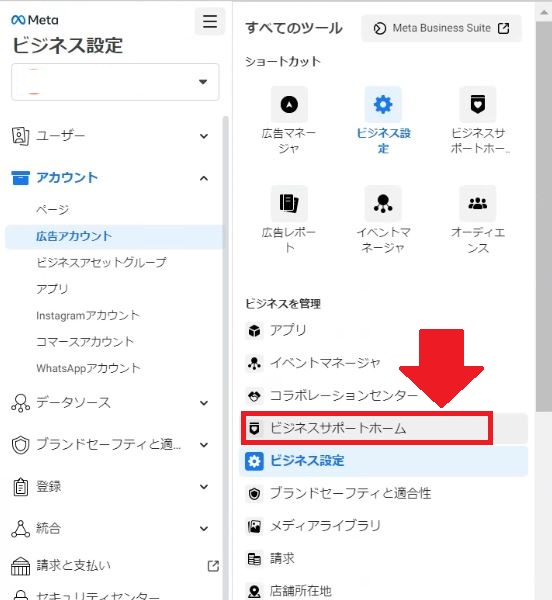The height and width of the screenshot is (600, 552).
Task: Click the sidebar brand safety shield icon
Action: (x=20, y=445)
